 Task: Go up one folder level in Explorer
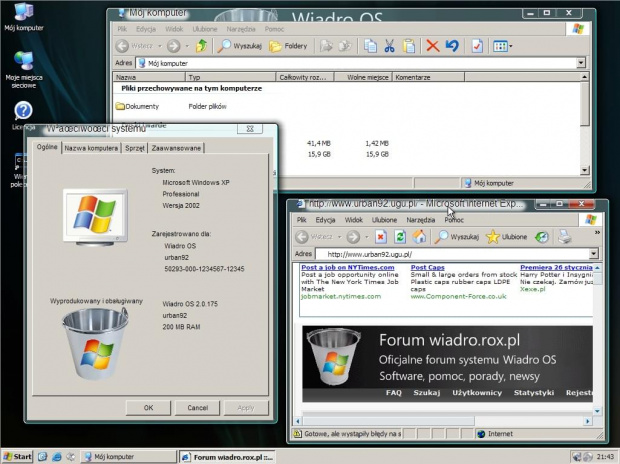[x=202, y=46]
